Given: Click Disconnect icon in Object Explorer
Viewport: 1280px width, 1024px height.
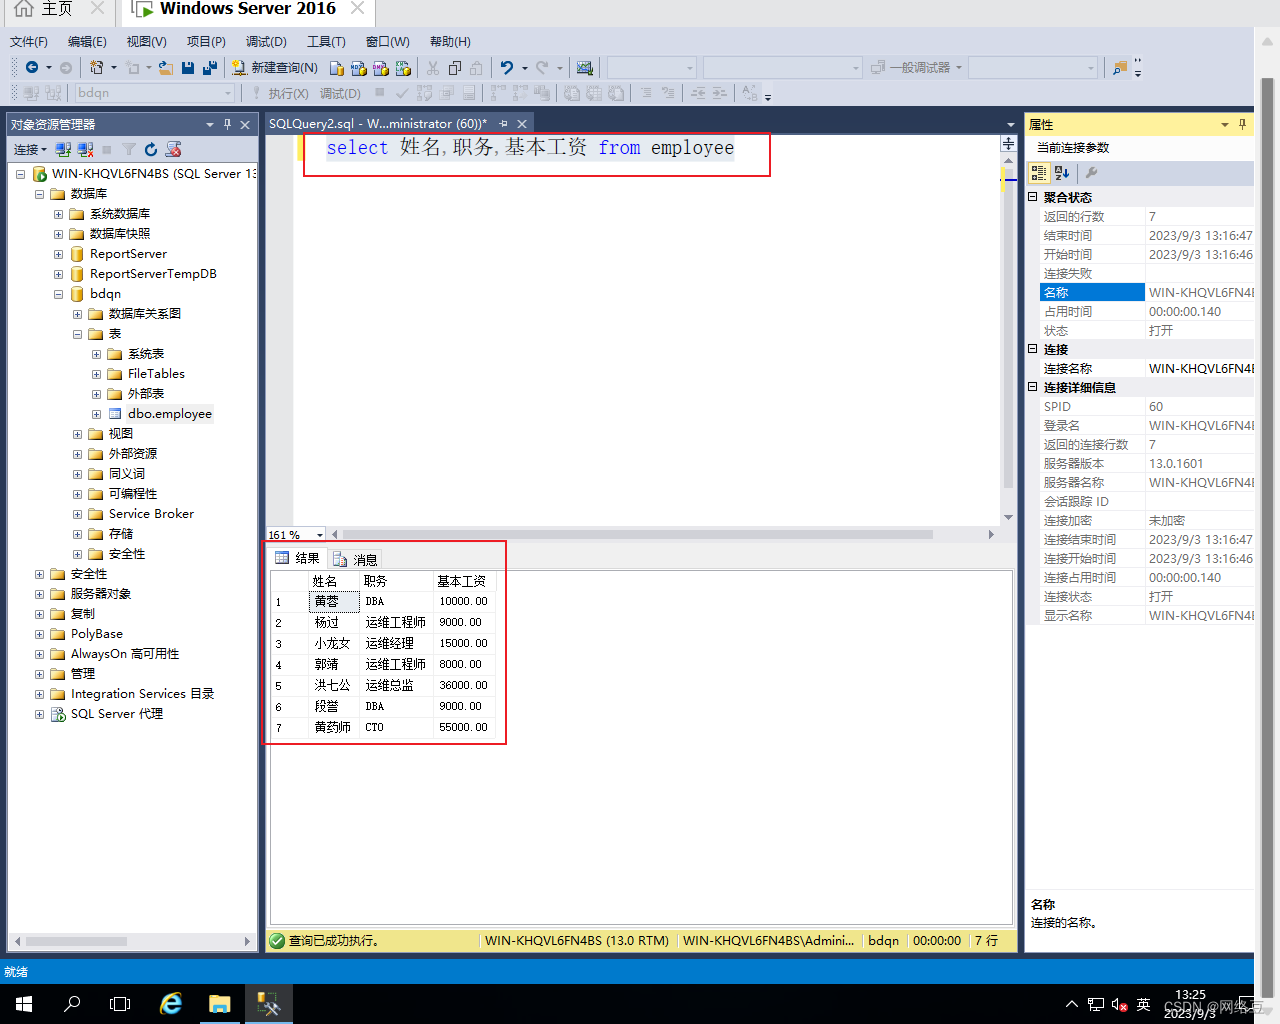Looking at the screenshot, I should 85,149.
